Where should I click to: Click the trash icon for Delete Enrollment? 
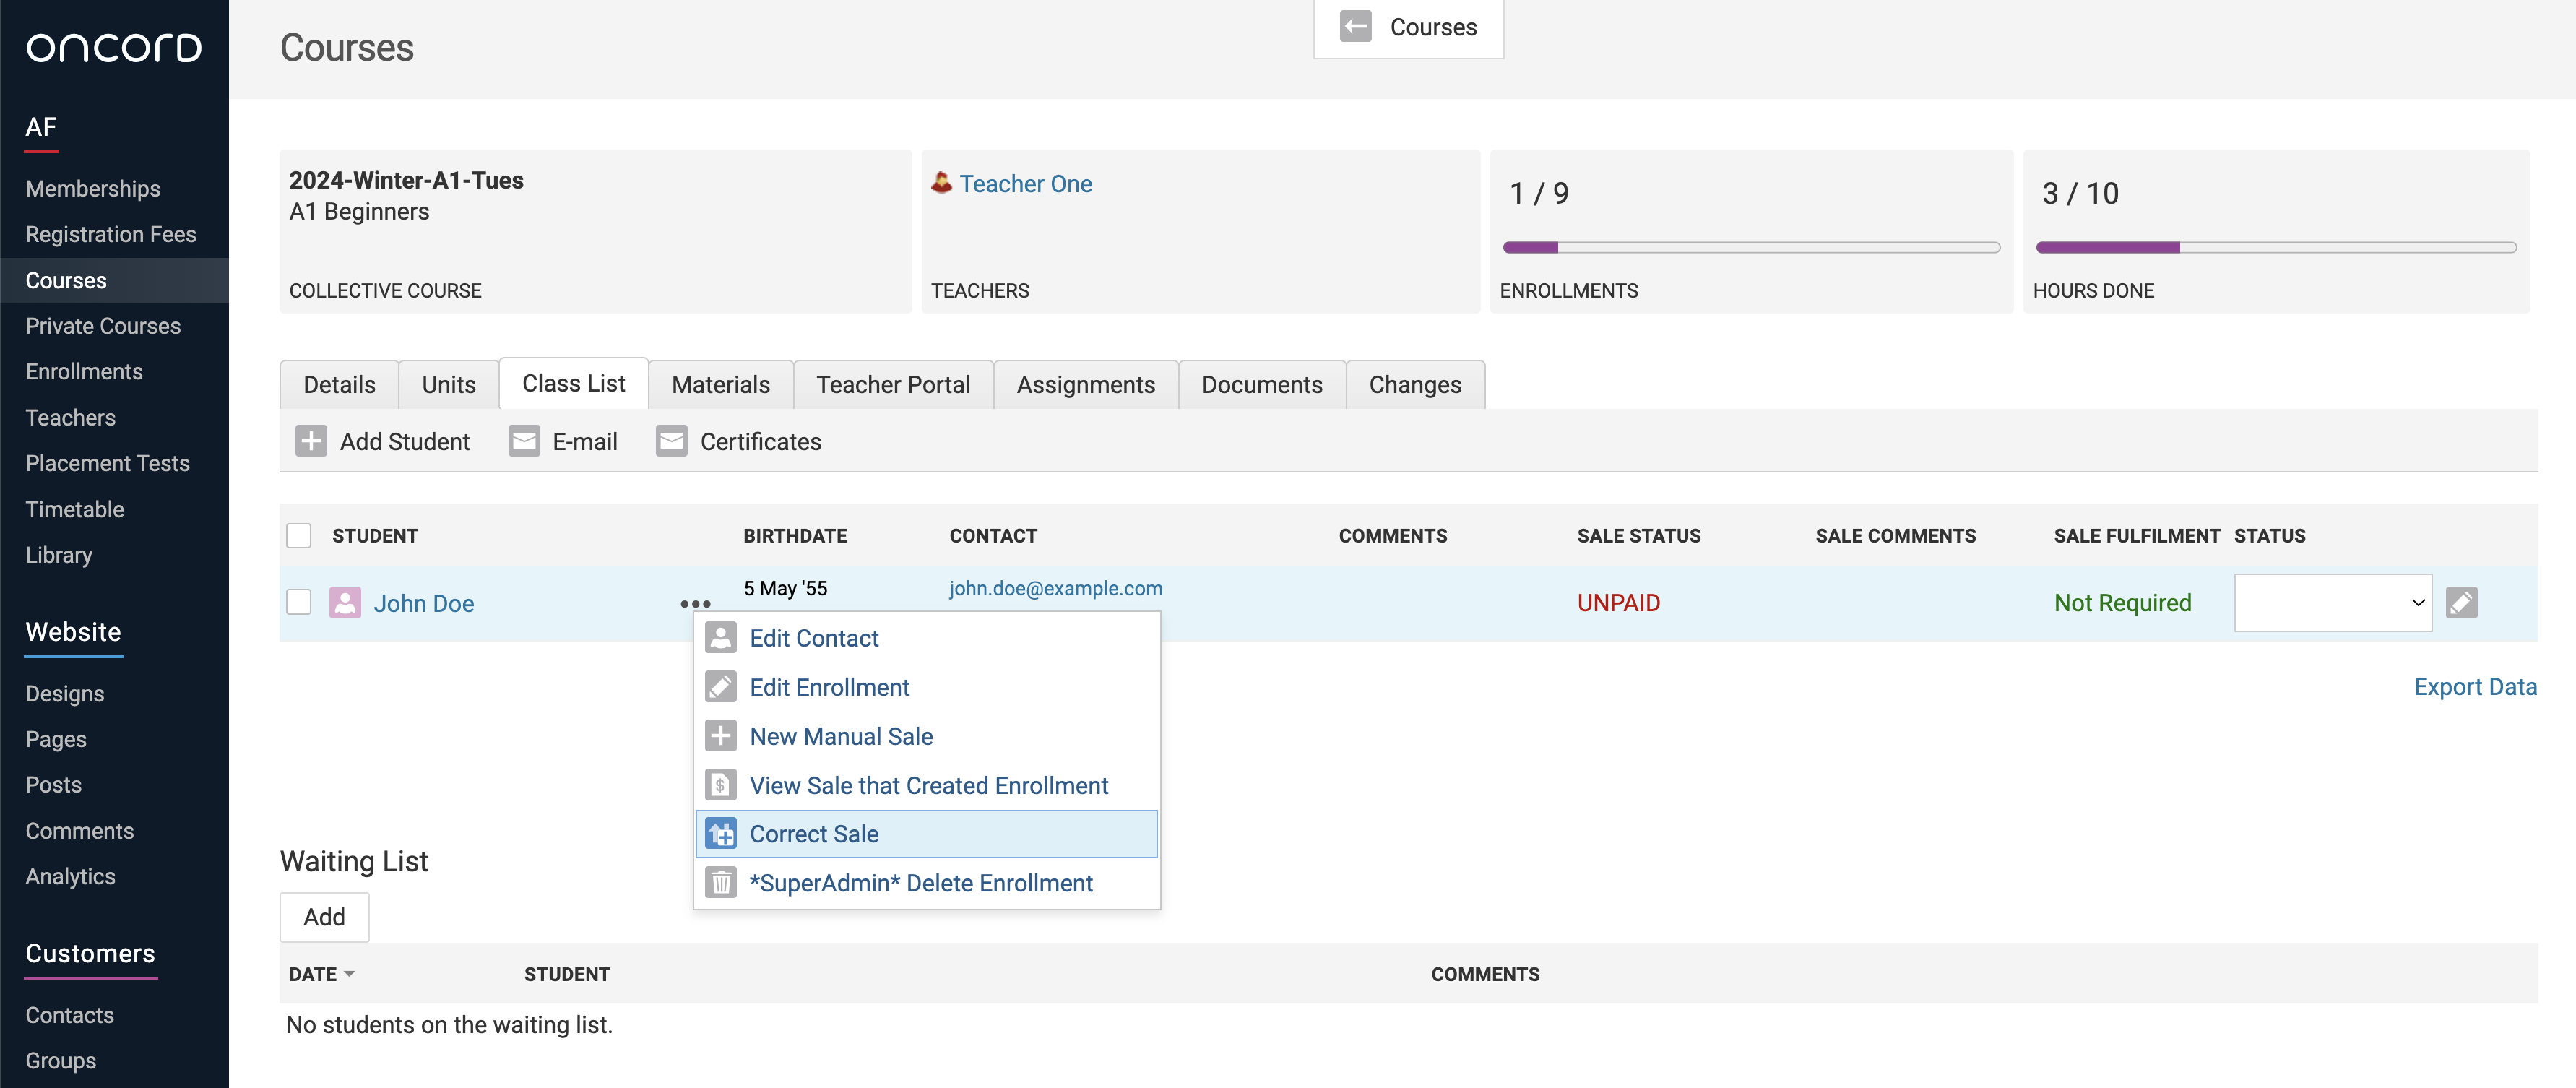pos(720,883)
